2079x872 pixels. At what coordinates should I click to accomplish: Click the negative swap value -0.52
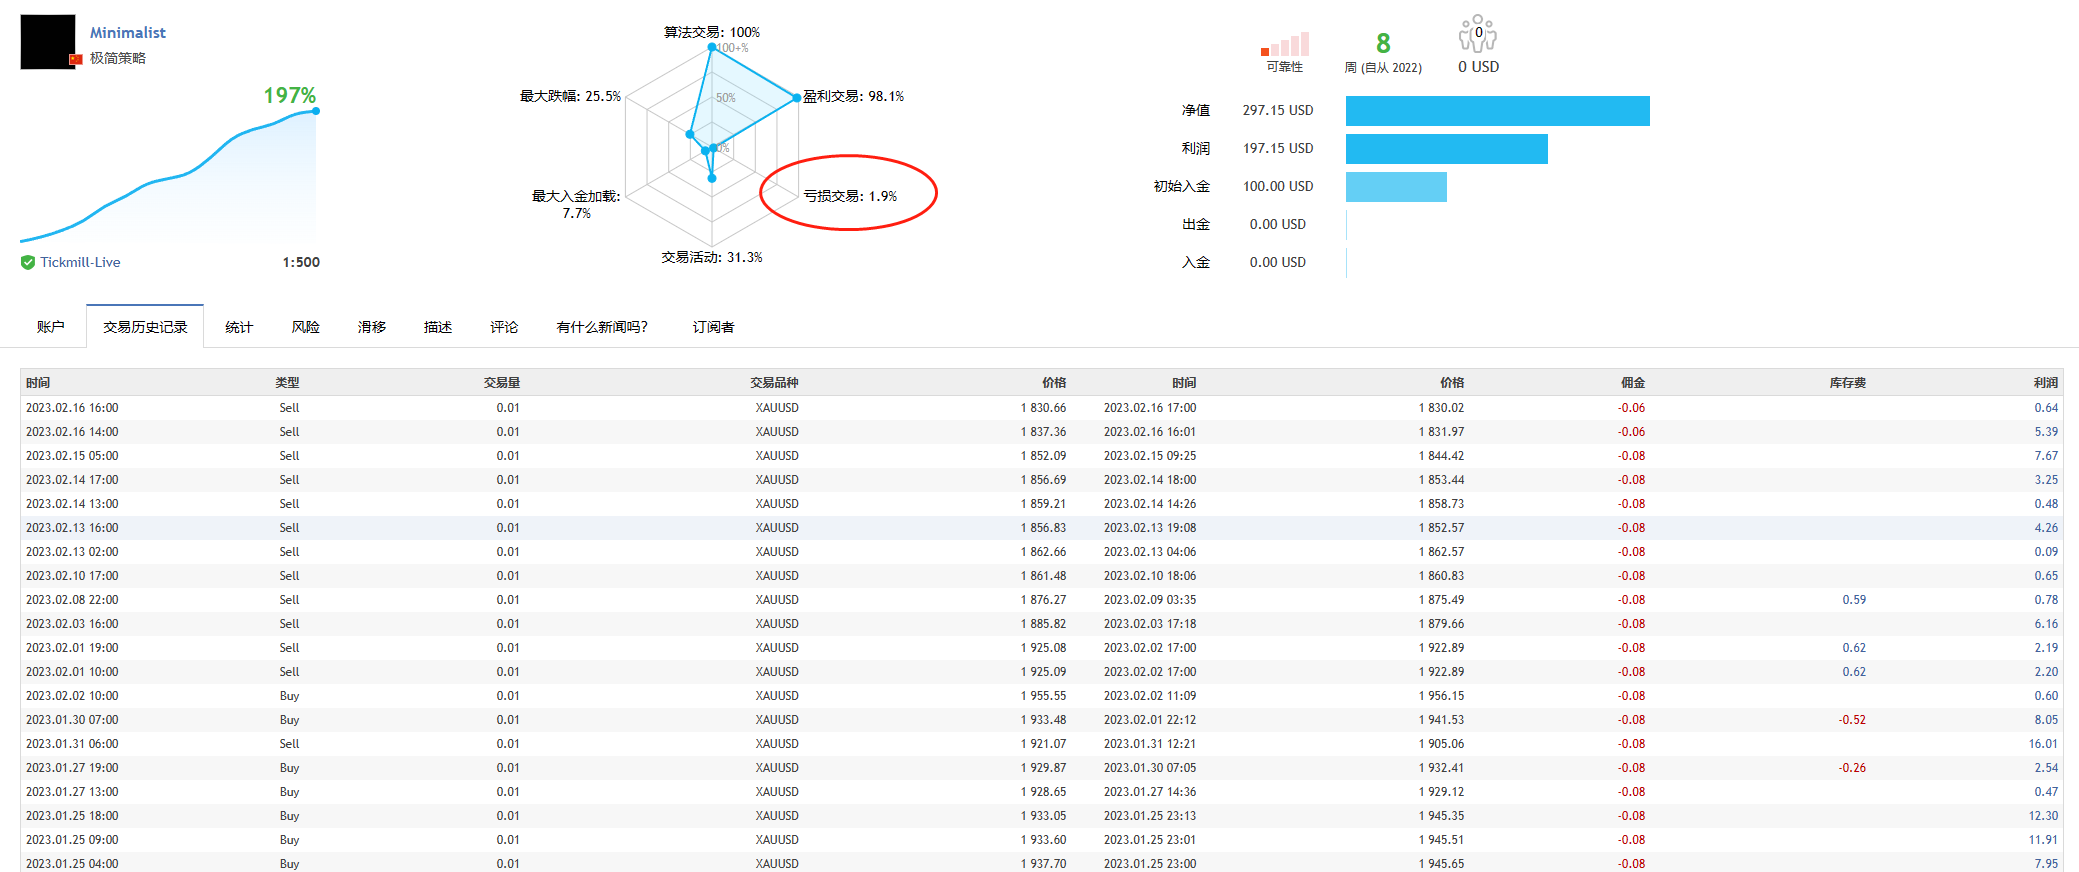point(1852,720)
